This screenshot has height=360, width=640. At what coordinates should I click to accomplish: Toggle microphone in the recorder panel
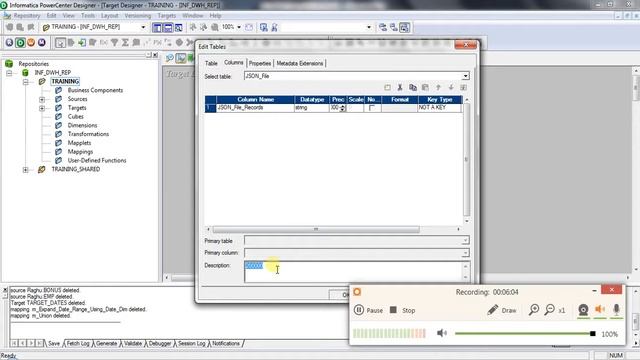coord(616,310)
